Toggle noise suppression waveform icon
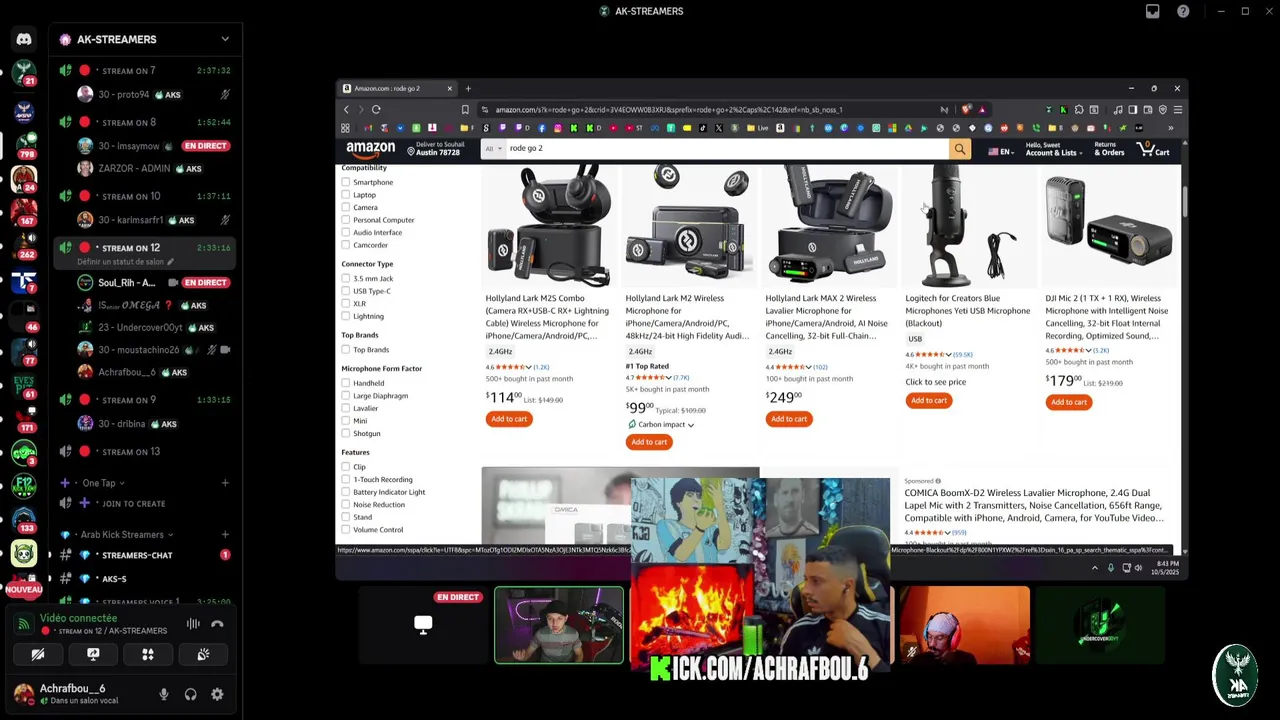The width and height of the screenshot is (1280, 720). point(193,624)
